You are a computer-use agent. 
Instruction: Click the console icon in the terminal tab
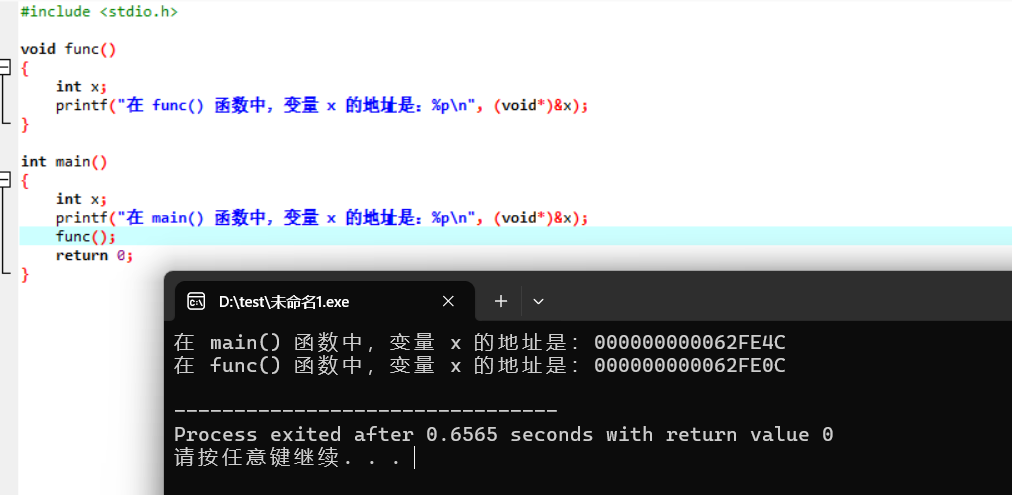click(x=196, y=301)
